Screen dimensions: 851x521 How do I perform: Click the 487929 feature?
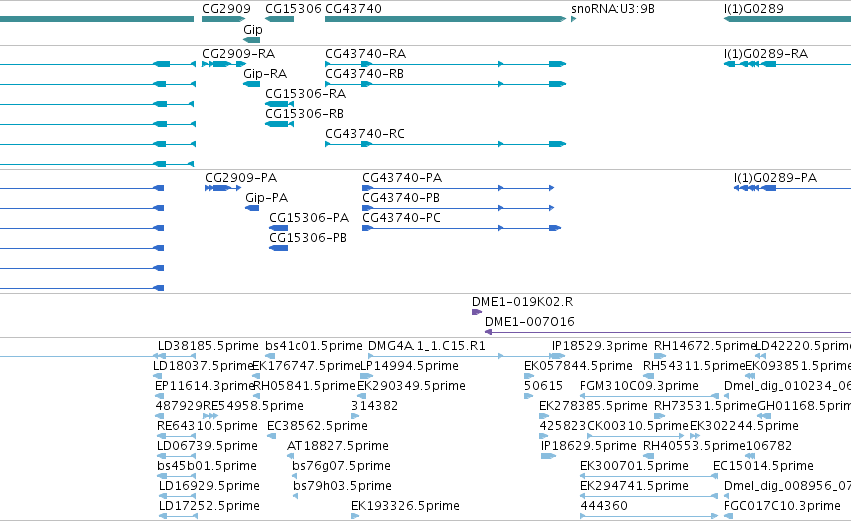(x=179, y=406)
